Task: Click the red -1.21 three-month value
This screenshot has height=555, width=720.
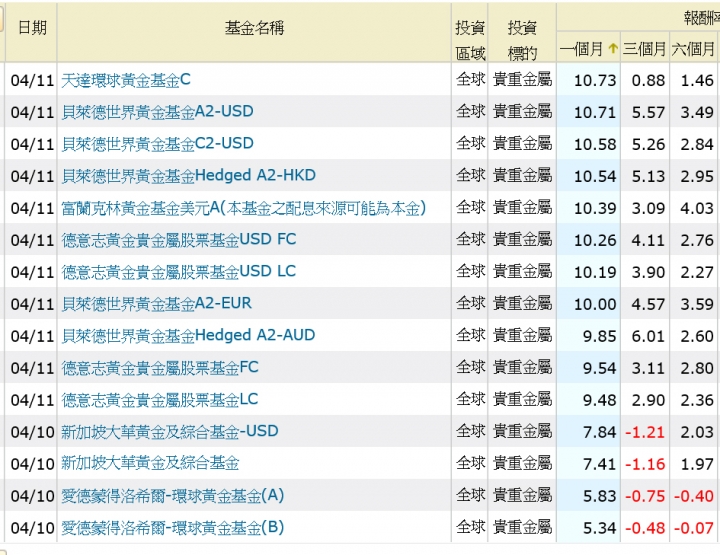Action: [x=645, y=432]
